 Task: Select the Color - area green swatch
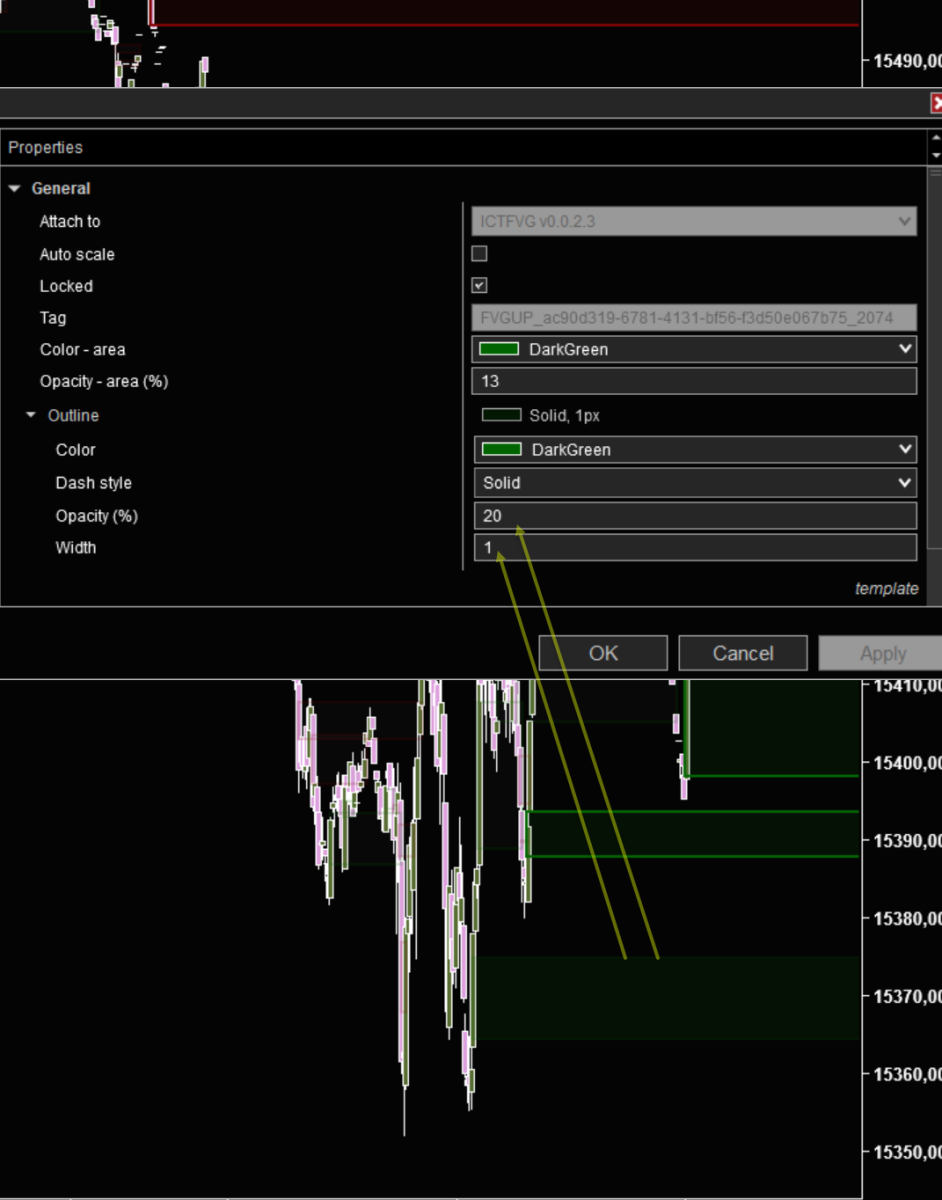click(x=500, y=349)
